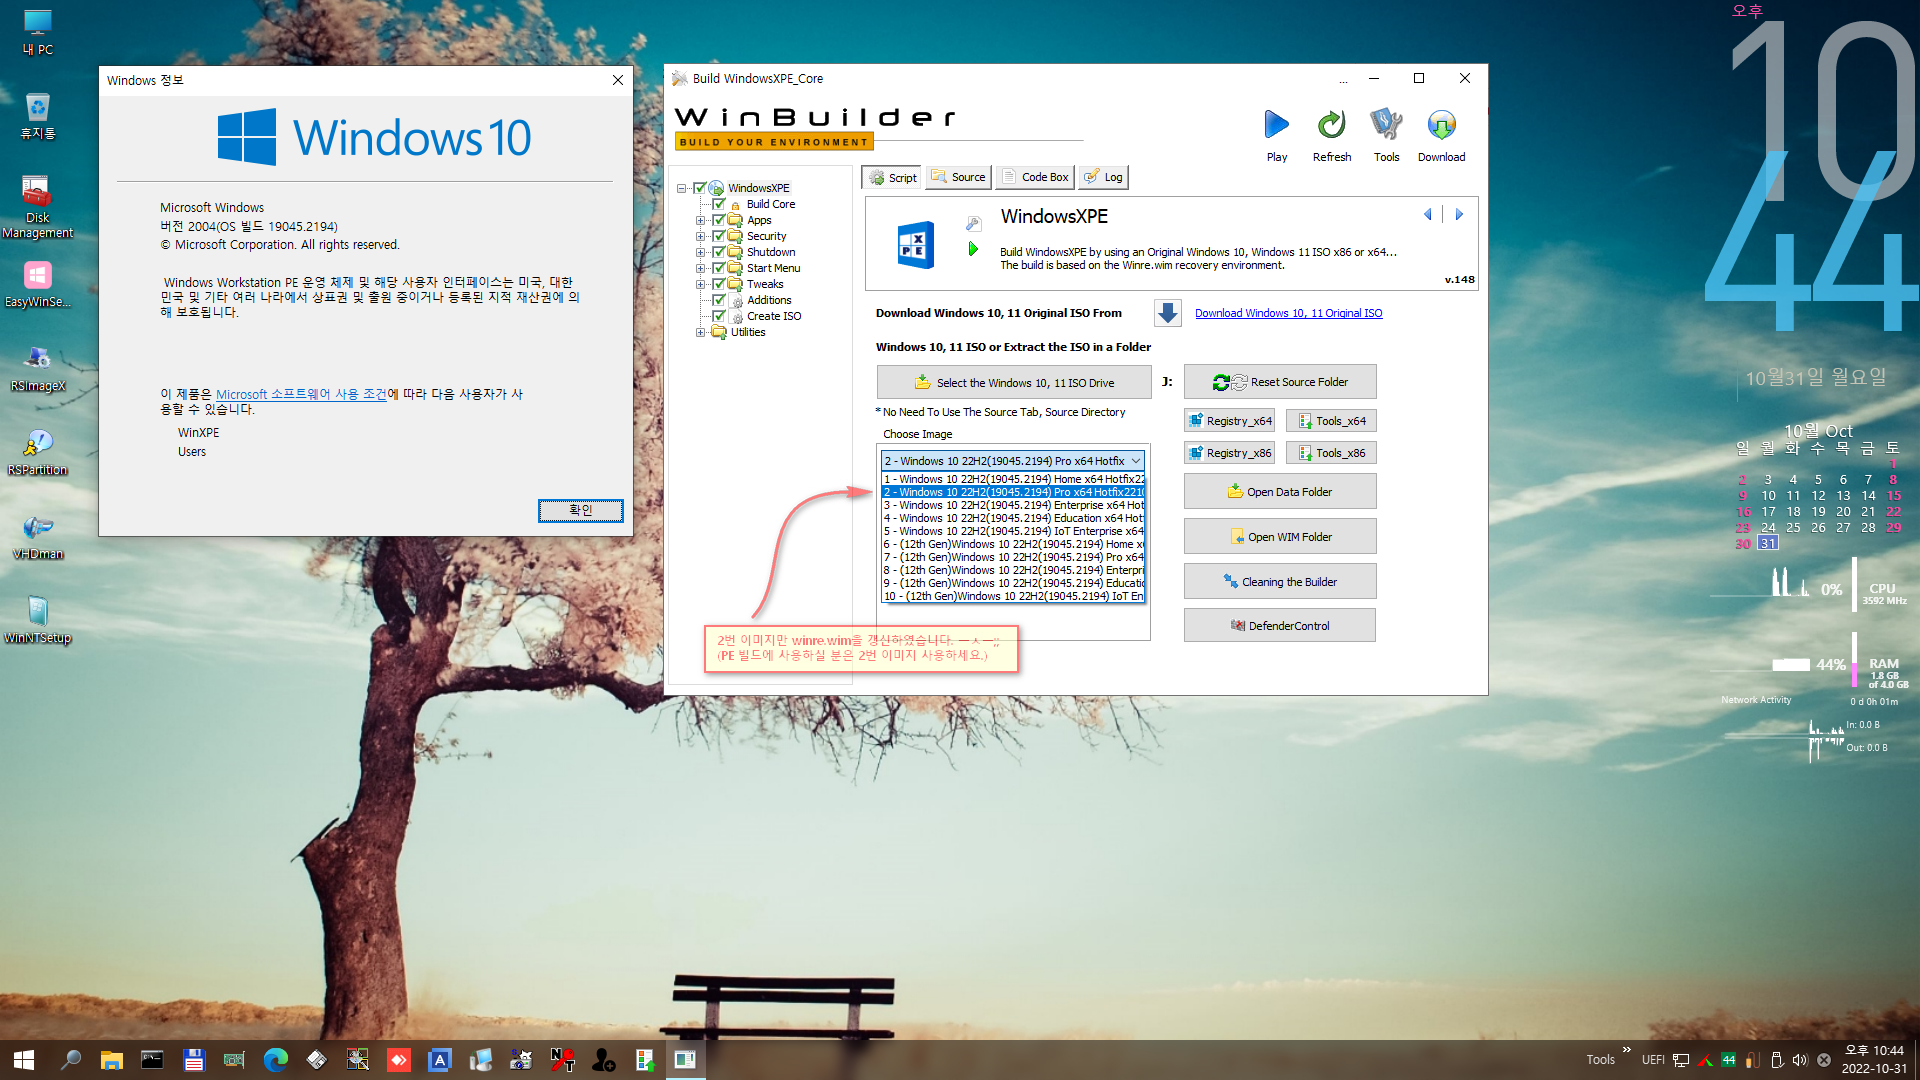The image size is (1920, 1080).
Task: Expand the Apps tree node
Action: click(x=700, y=220)
